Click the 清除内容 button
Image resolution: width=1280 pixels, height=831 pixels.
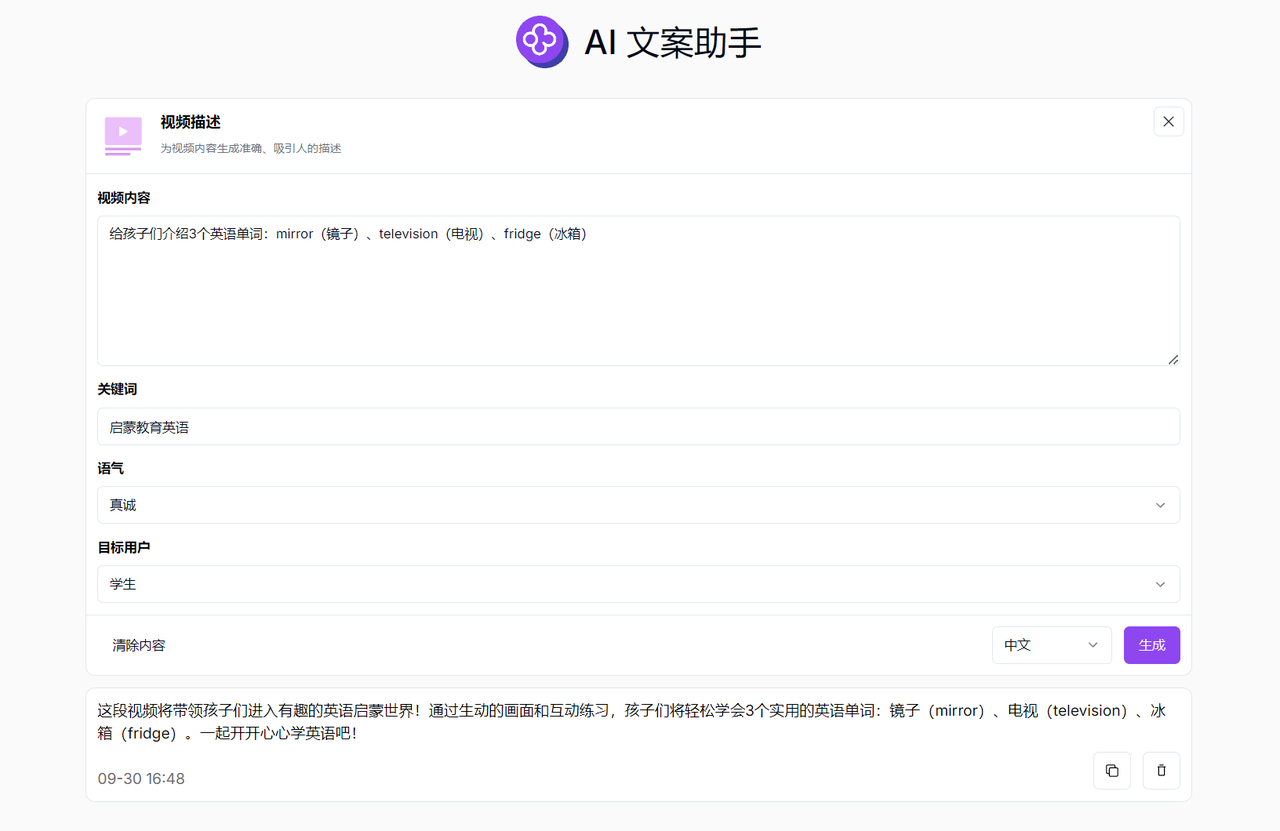pyautogui.click(x=139, y=645)
